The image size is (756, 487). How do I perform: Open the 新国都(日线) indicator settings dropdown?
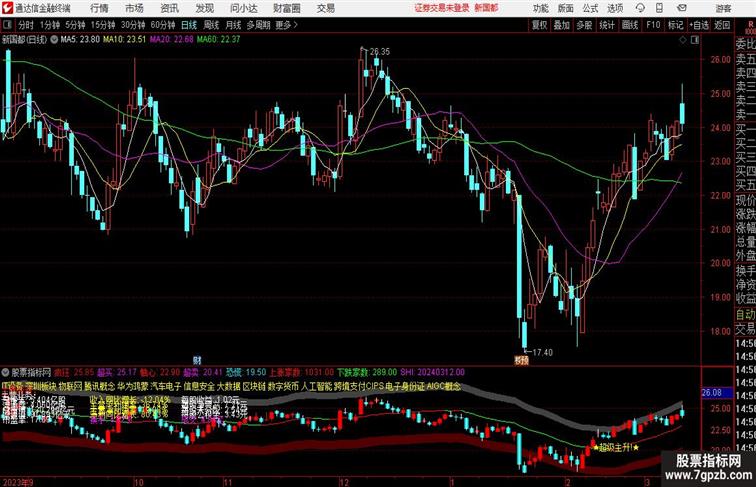(54, 40)
